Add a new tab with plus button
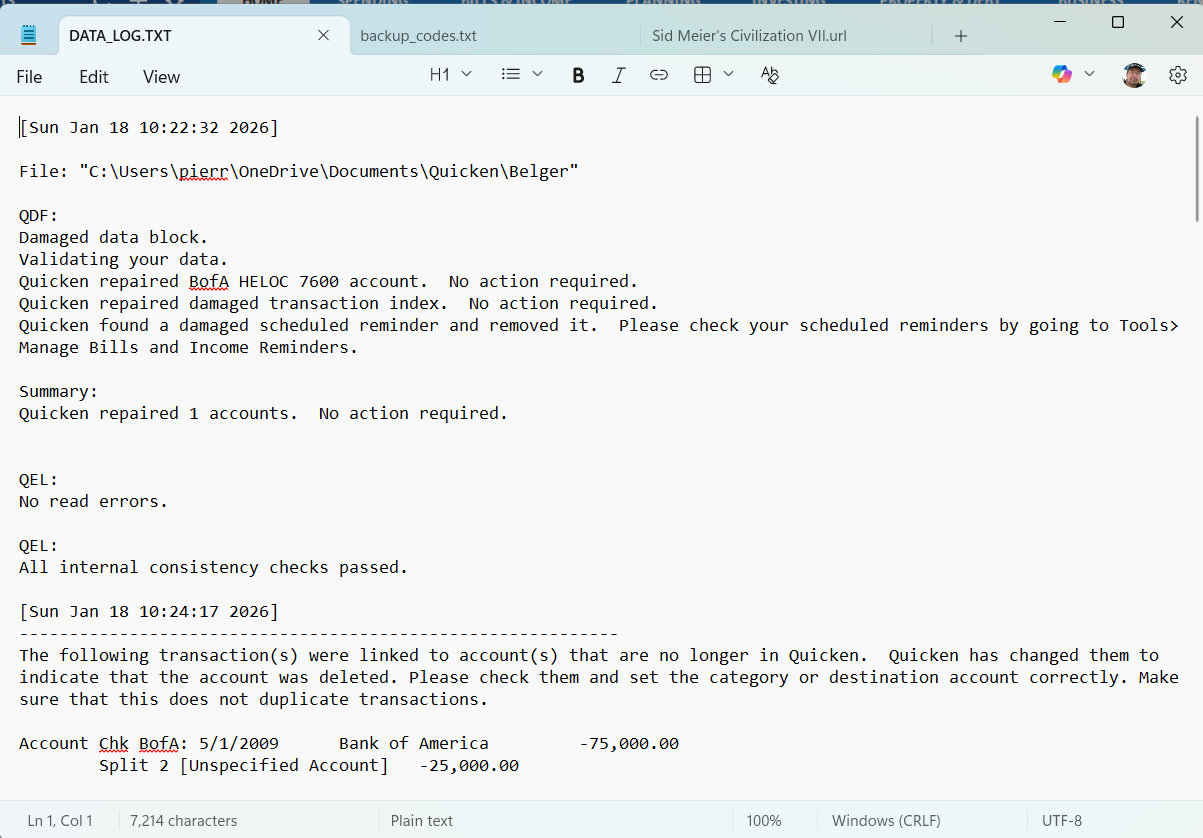Screen dimensions: 1203x838 pos(960,36)
